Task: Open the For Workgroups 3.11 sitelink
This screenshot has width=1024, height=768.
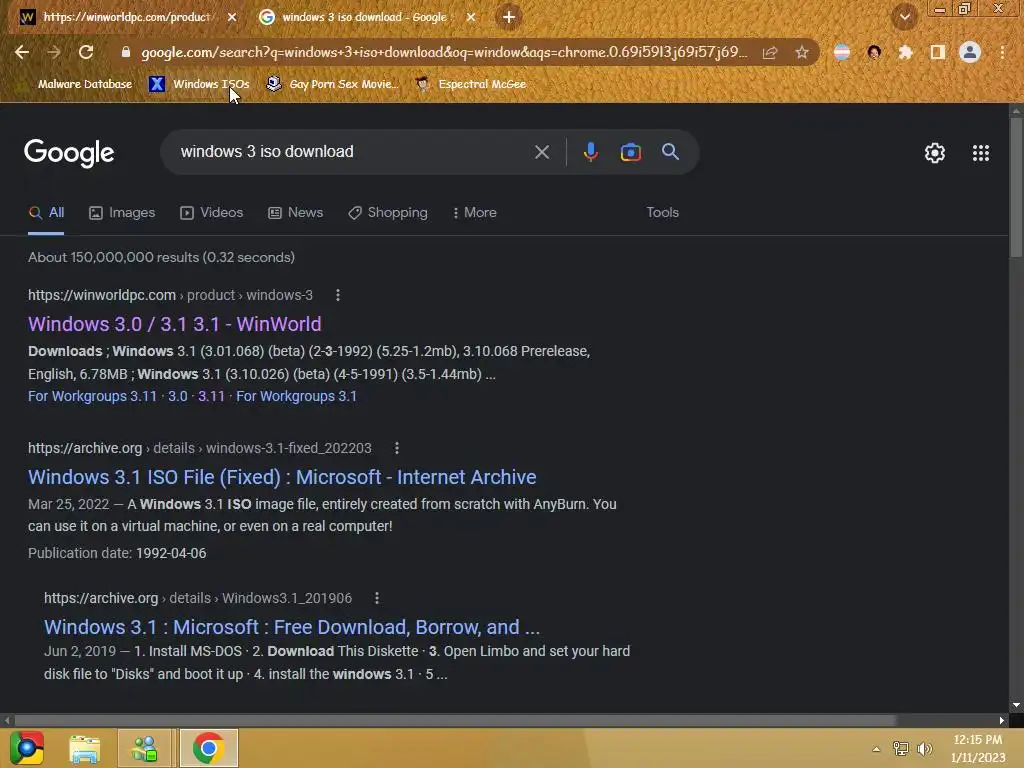Action: pyautogui.click(x=93, y=396)
